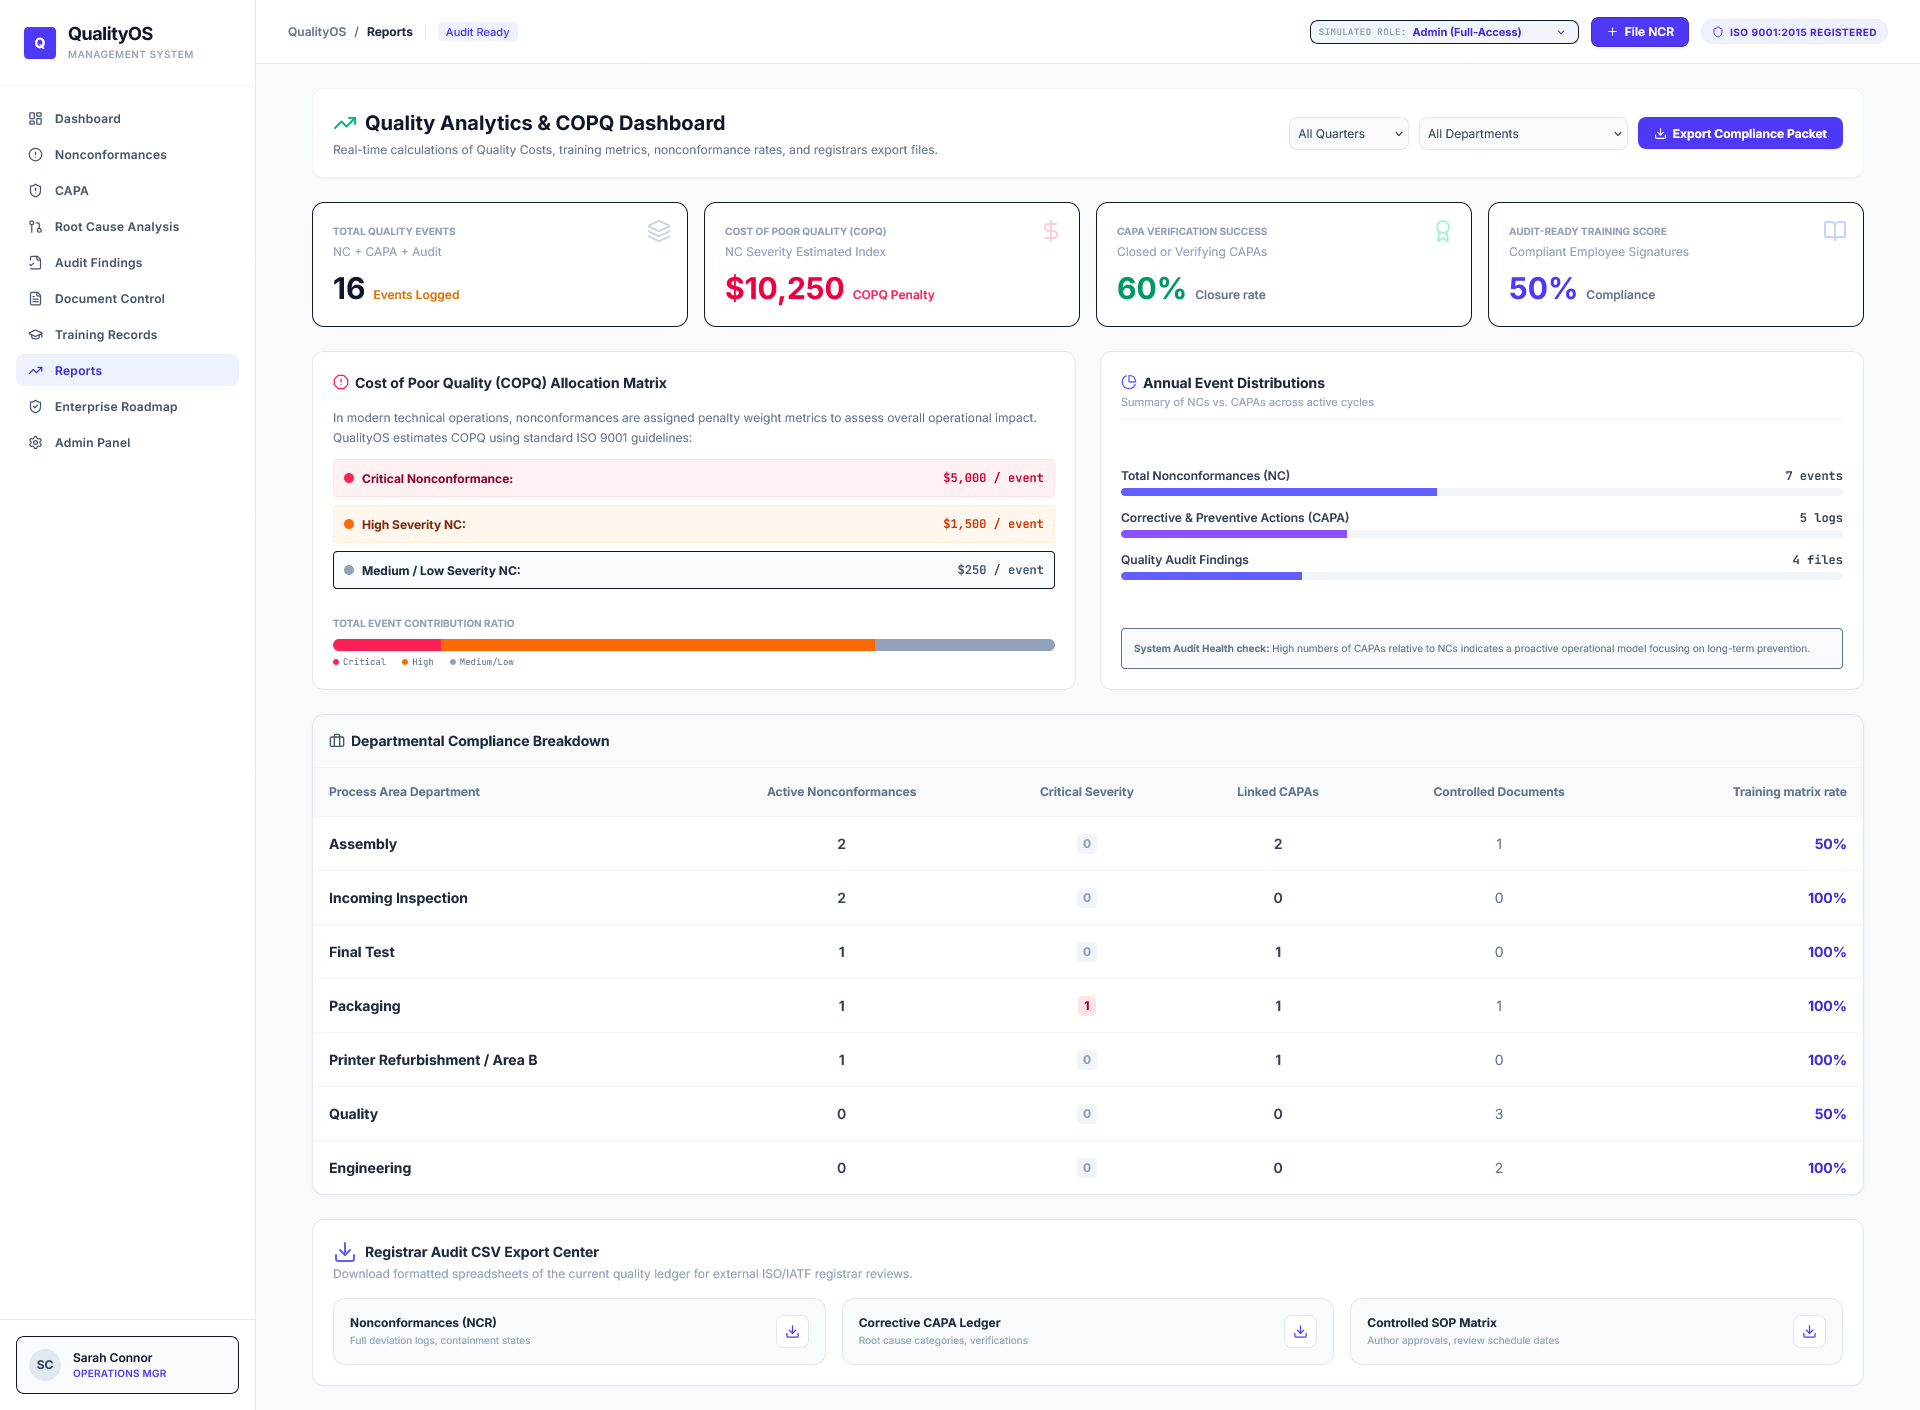Click the Total Event Contribution Ratio bar
1920x1410 pixels.
[x=694, y=645]
